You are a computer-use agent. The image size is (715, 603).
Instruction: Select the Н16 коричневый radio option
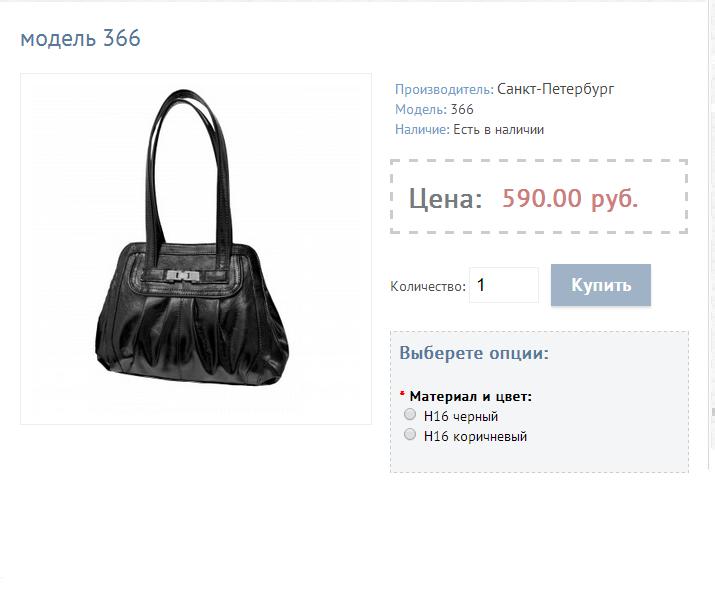coord(410,434)
